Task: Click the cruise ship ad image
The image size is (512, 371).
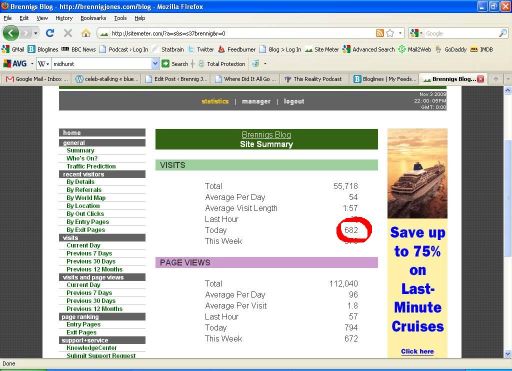Action: pyautogui.click(x=417, y=173)
